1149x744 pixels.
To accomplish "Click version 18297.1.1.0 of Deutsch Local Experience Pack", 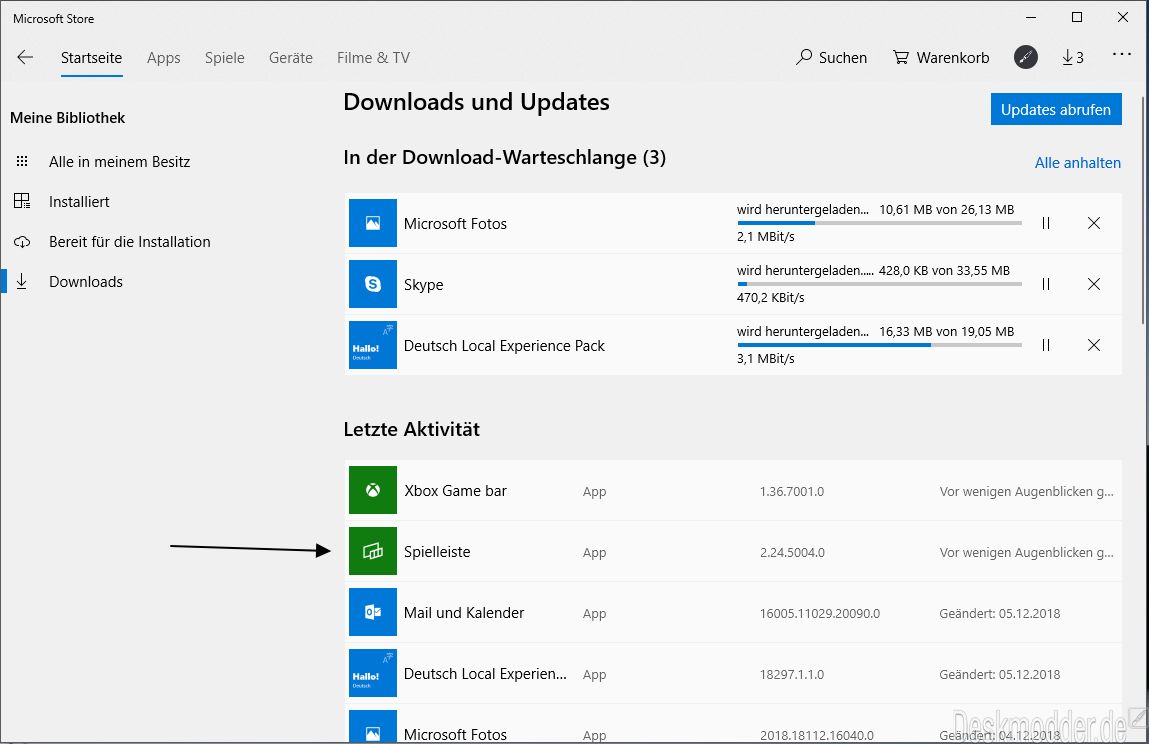I will (791, 674).
